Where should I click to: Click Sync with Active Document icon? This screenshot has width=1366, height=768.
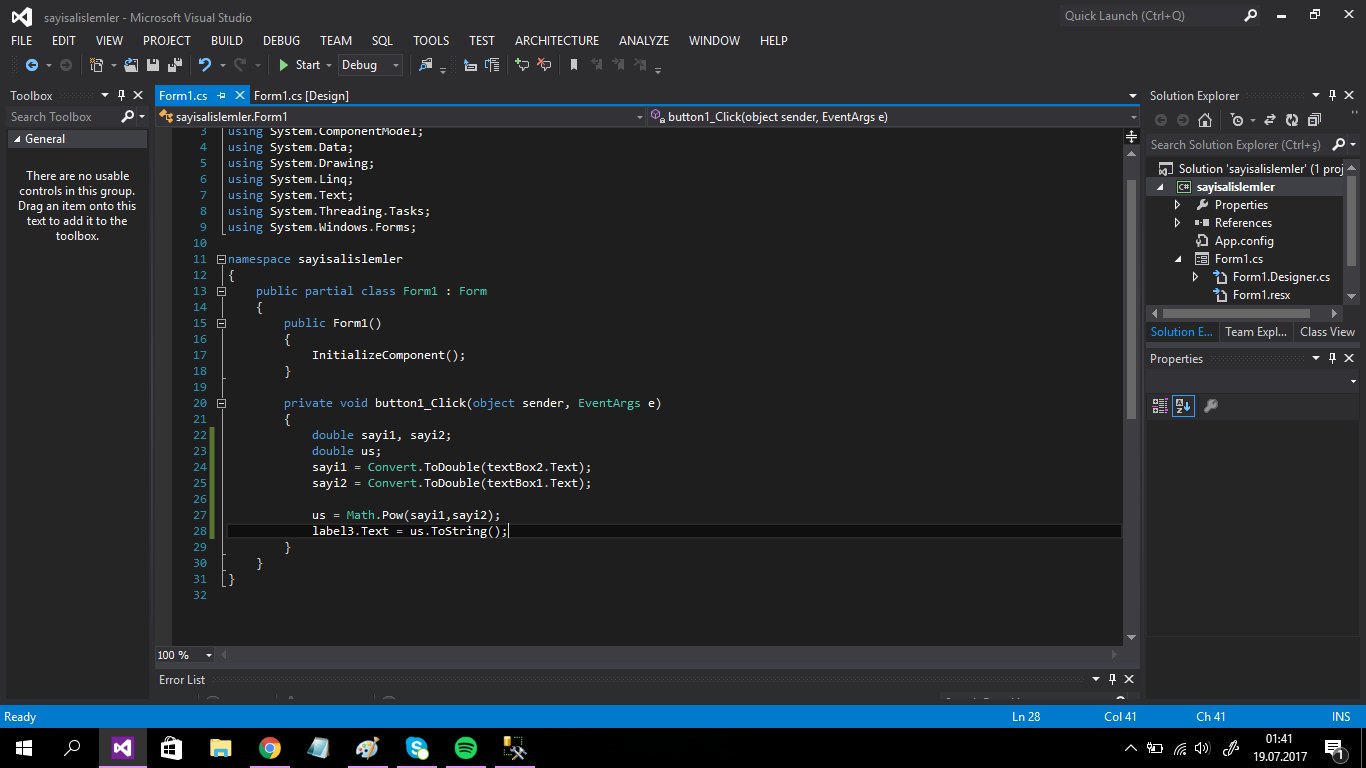point(1270,120)
